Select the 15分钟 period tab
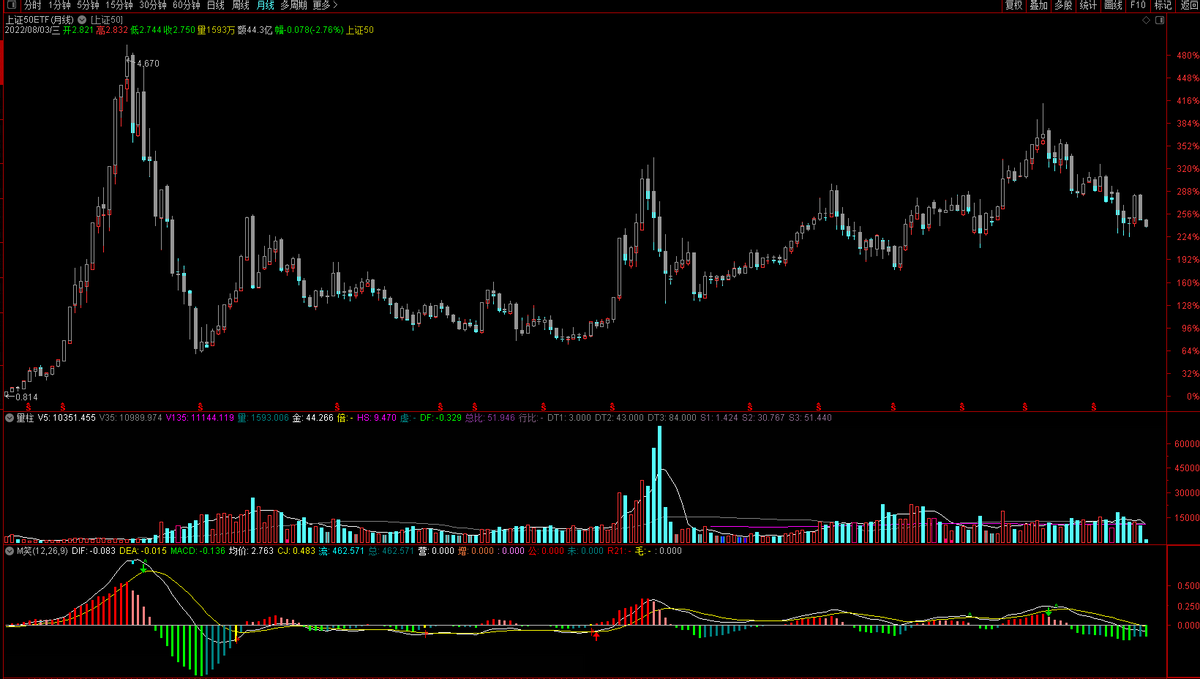Image resolution: width=1200 pixels, height=679 pixels. coord(119,5)
